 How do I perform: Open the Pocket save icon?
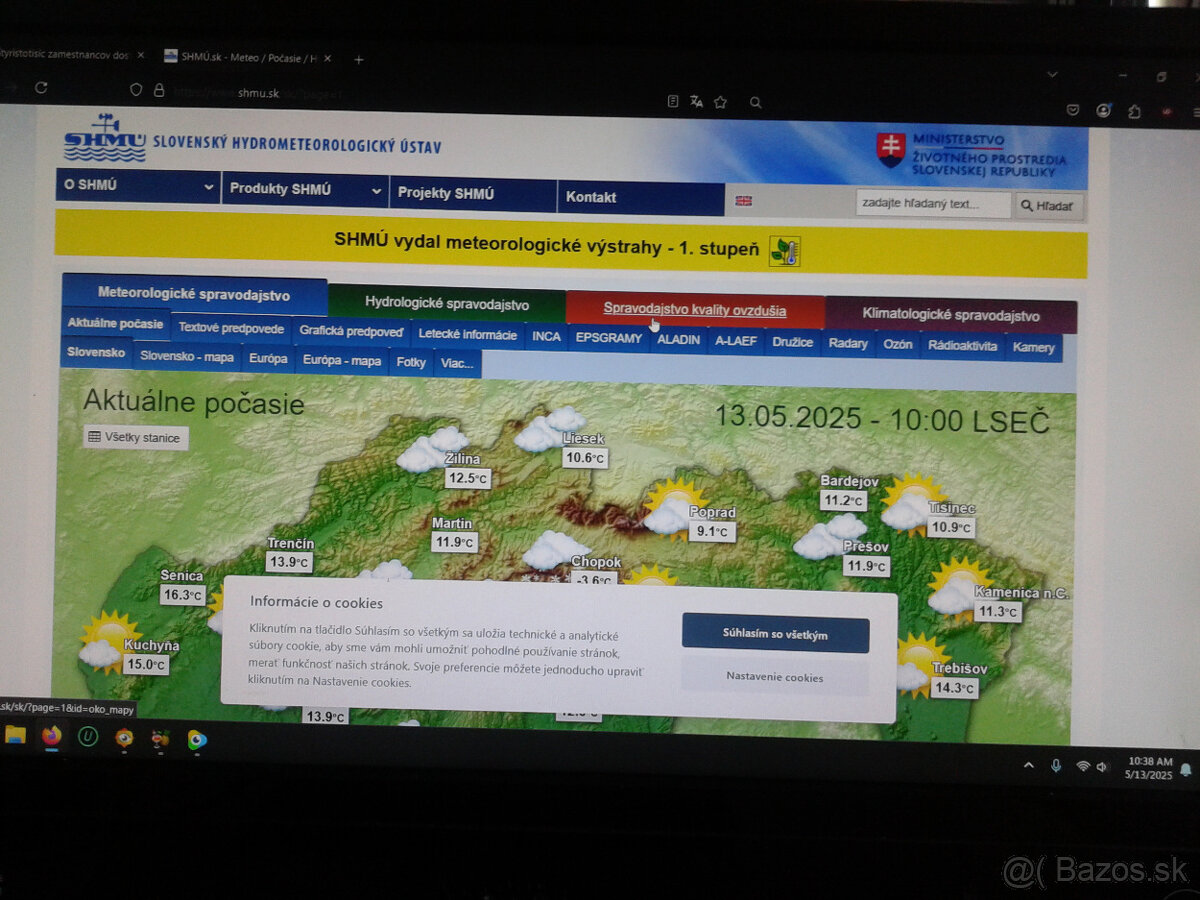pyautogui.click(x=1073, y=110)
